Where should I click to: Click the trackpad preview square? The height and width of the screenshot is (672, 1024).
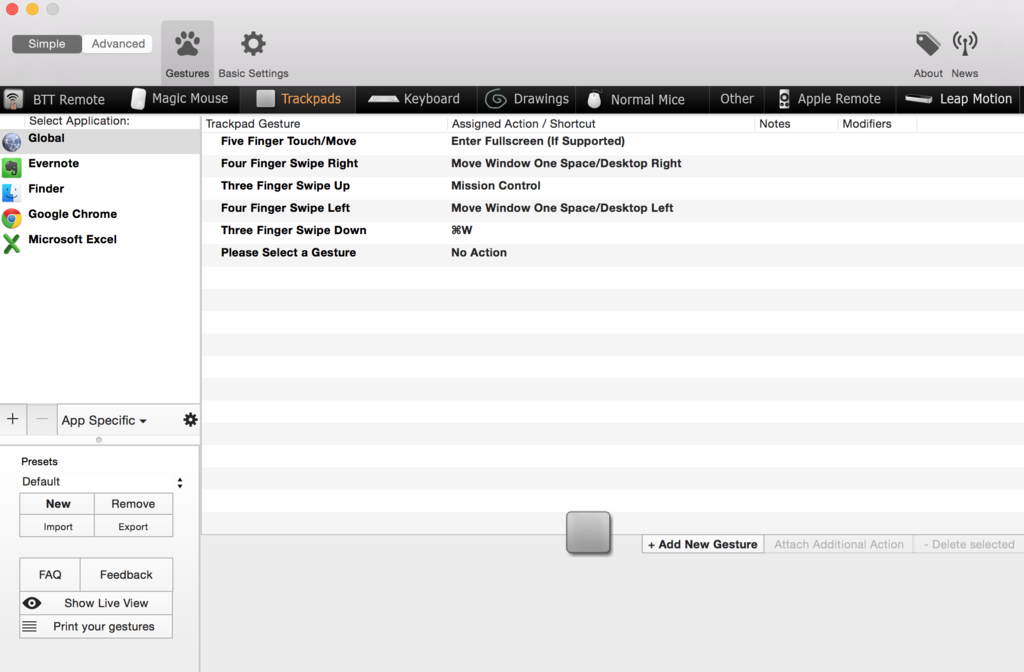588,532
